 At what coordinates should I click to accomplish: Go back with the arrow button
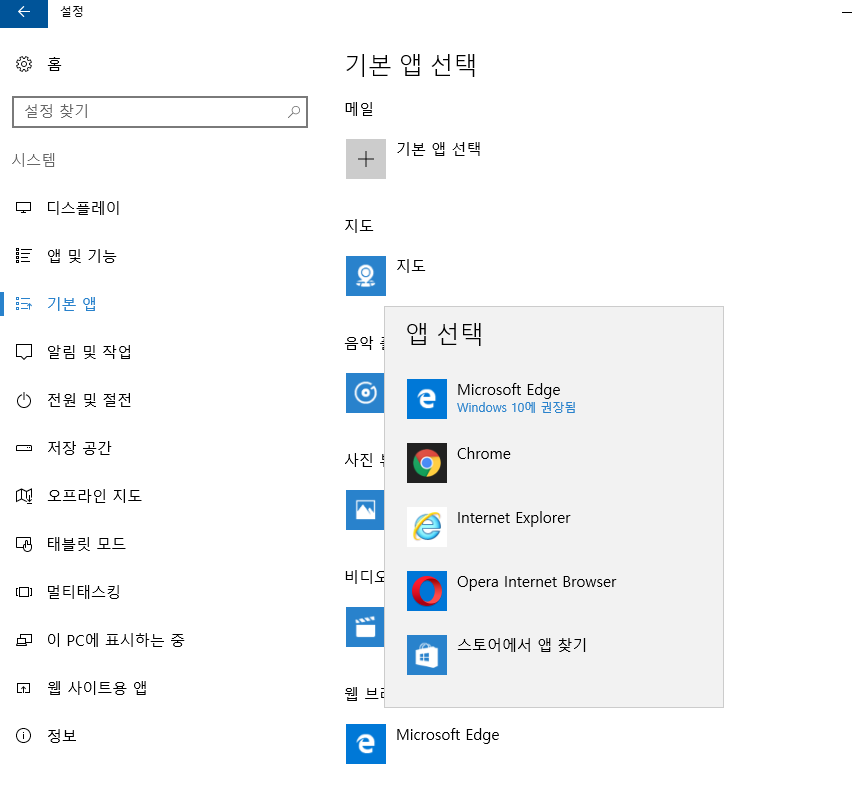coord(23,13)
